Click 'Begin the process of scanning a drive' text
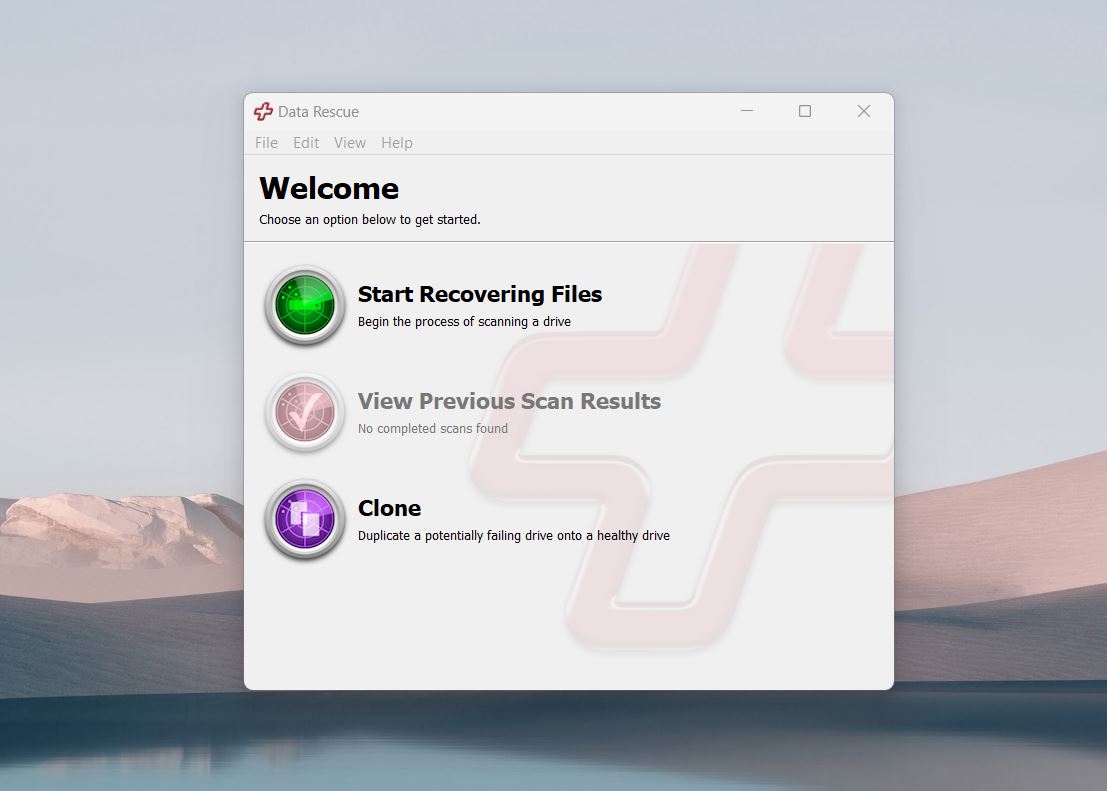This screenshot has height=791, width=1107. coord(464,321)
